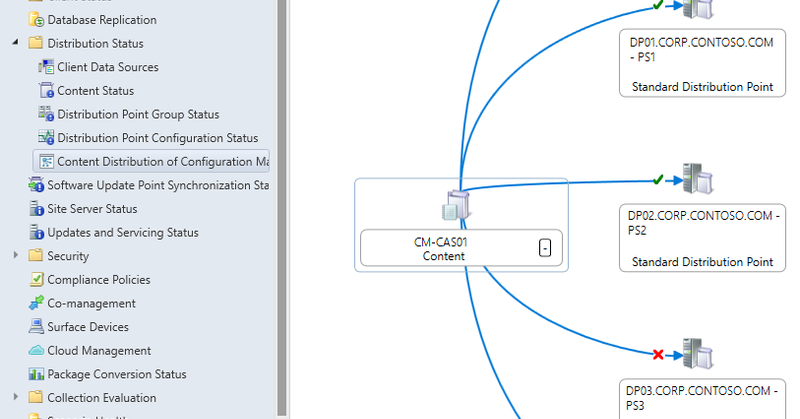Select Database Replication in the tree
The image size is (800, 419).
(x=102, y=20)
